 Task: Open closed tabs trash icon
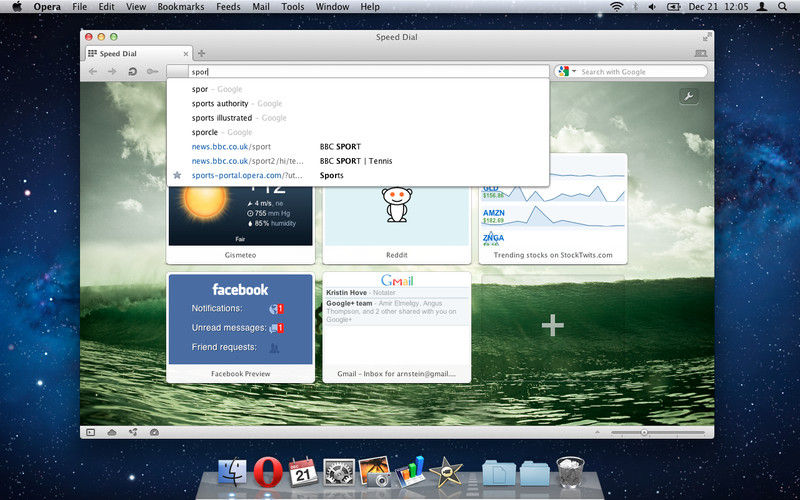pos(703,53)
